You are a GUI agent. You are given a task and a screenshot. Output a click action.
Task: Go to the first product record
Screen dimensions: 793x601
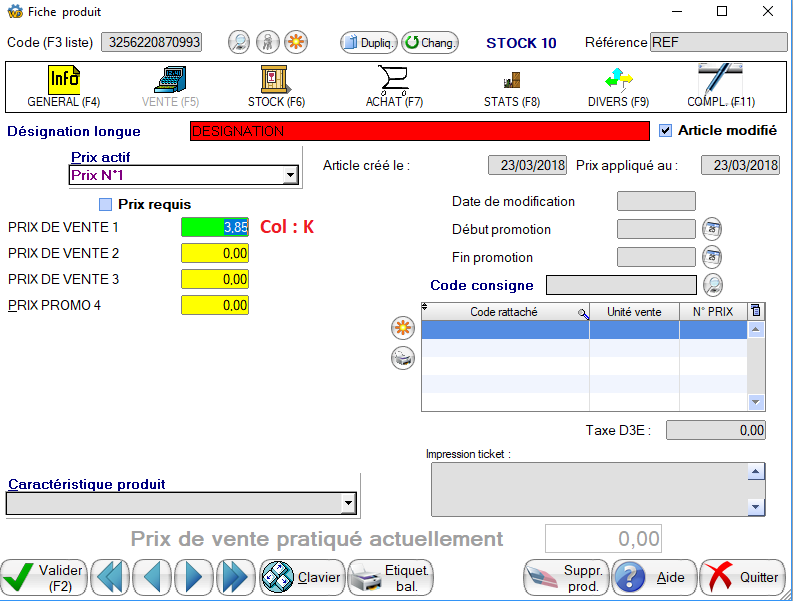coord(112,577)
